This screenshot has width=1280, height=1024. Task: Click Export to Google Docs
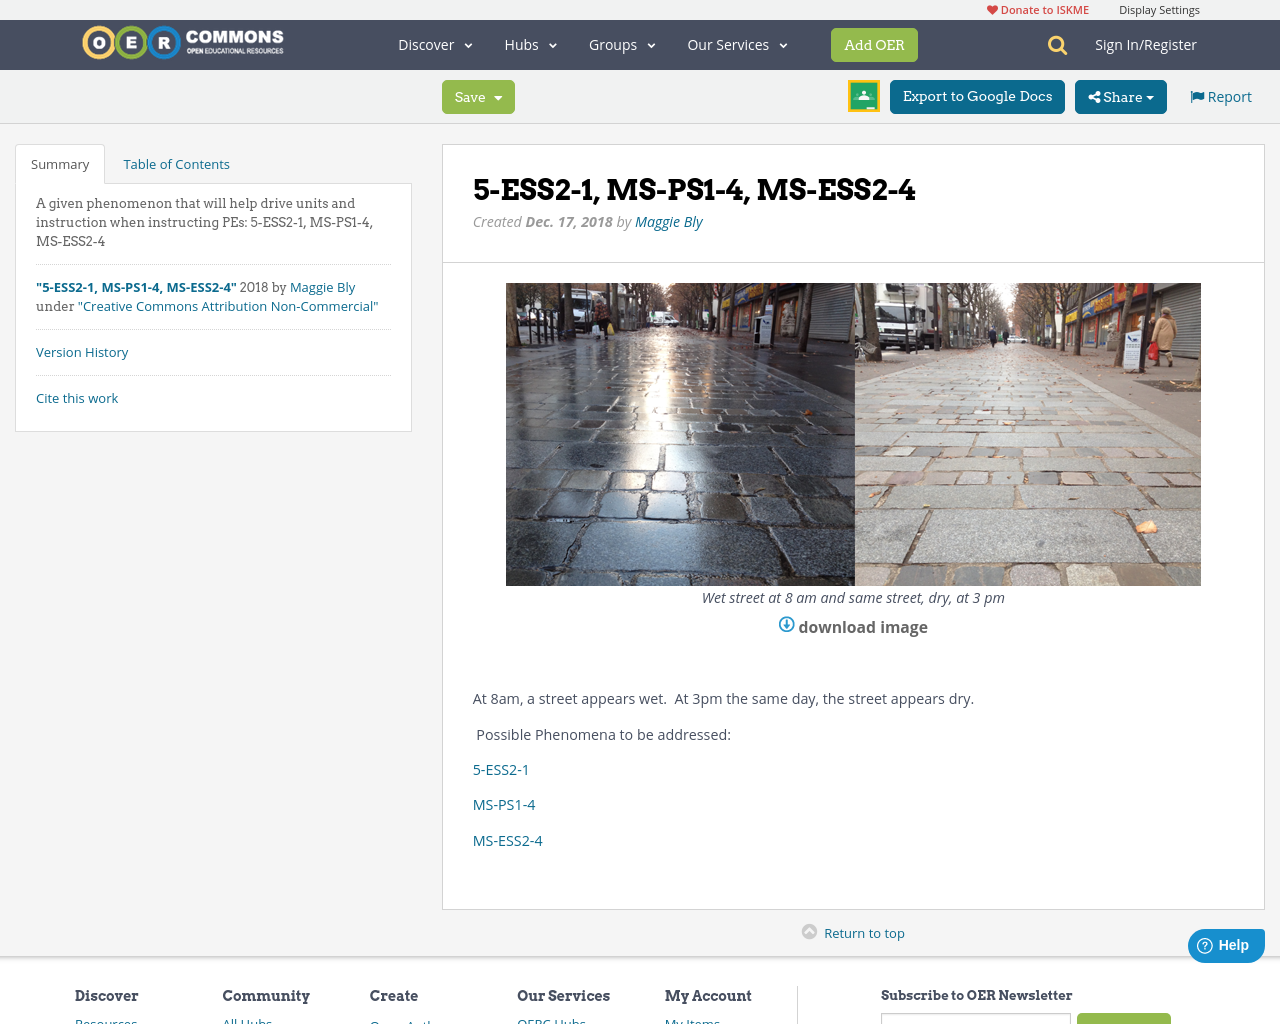pyautogui.click(x=977, y=97)
